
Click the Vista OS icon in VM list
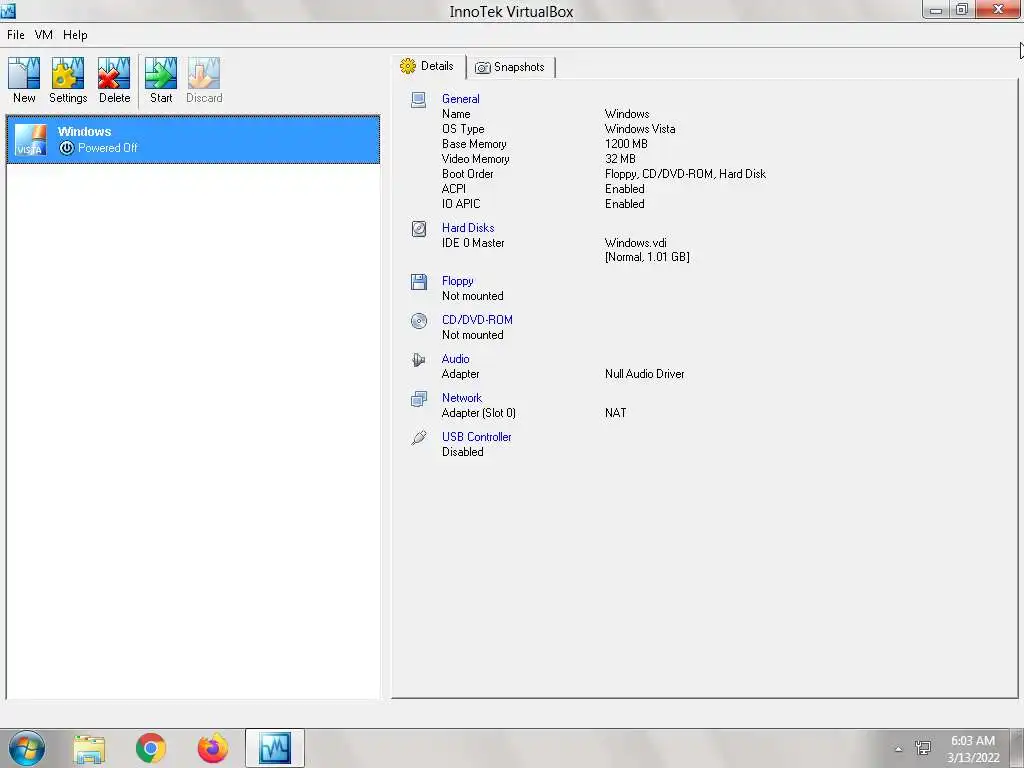[x=31, y=140]
